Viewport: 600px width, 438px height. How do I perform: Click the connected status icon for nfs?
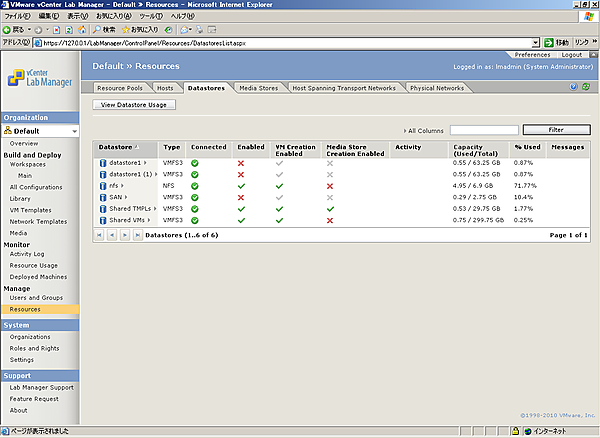(x=194, y=186)
